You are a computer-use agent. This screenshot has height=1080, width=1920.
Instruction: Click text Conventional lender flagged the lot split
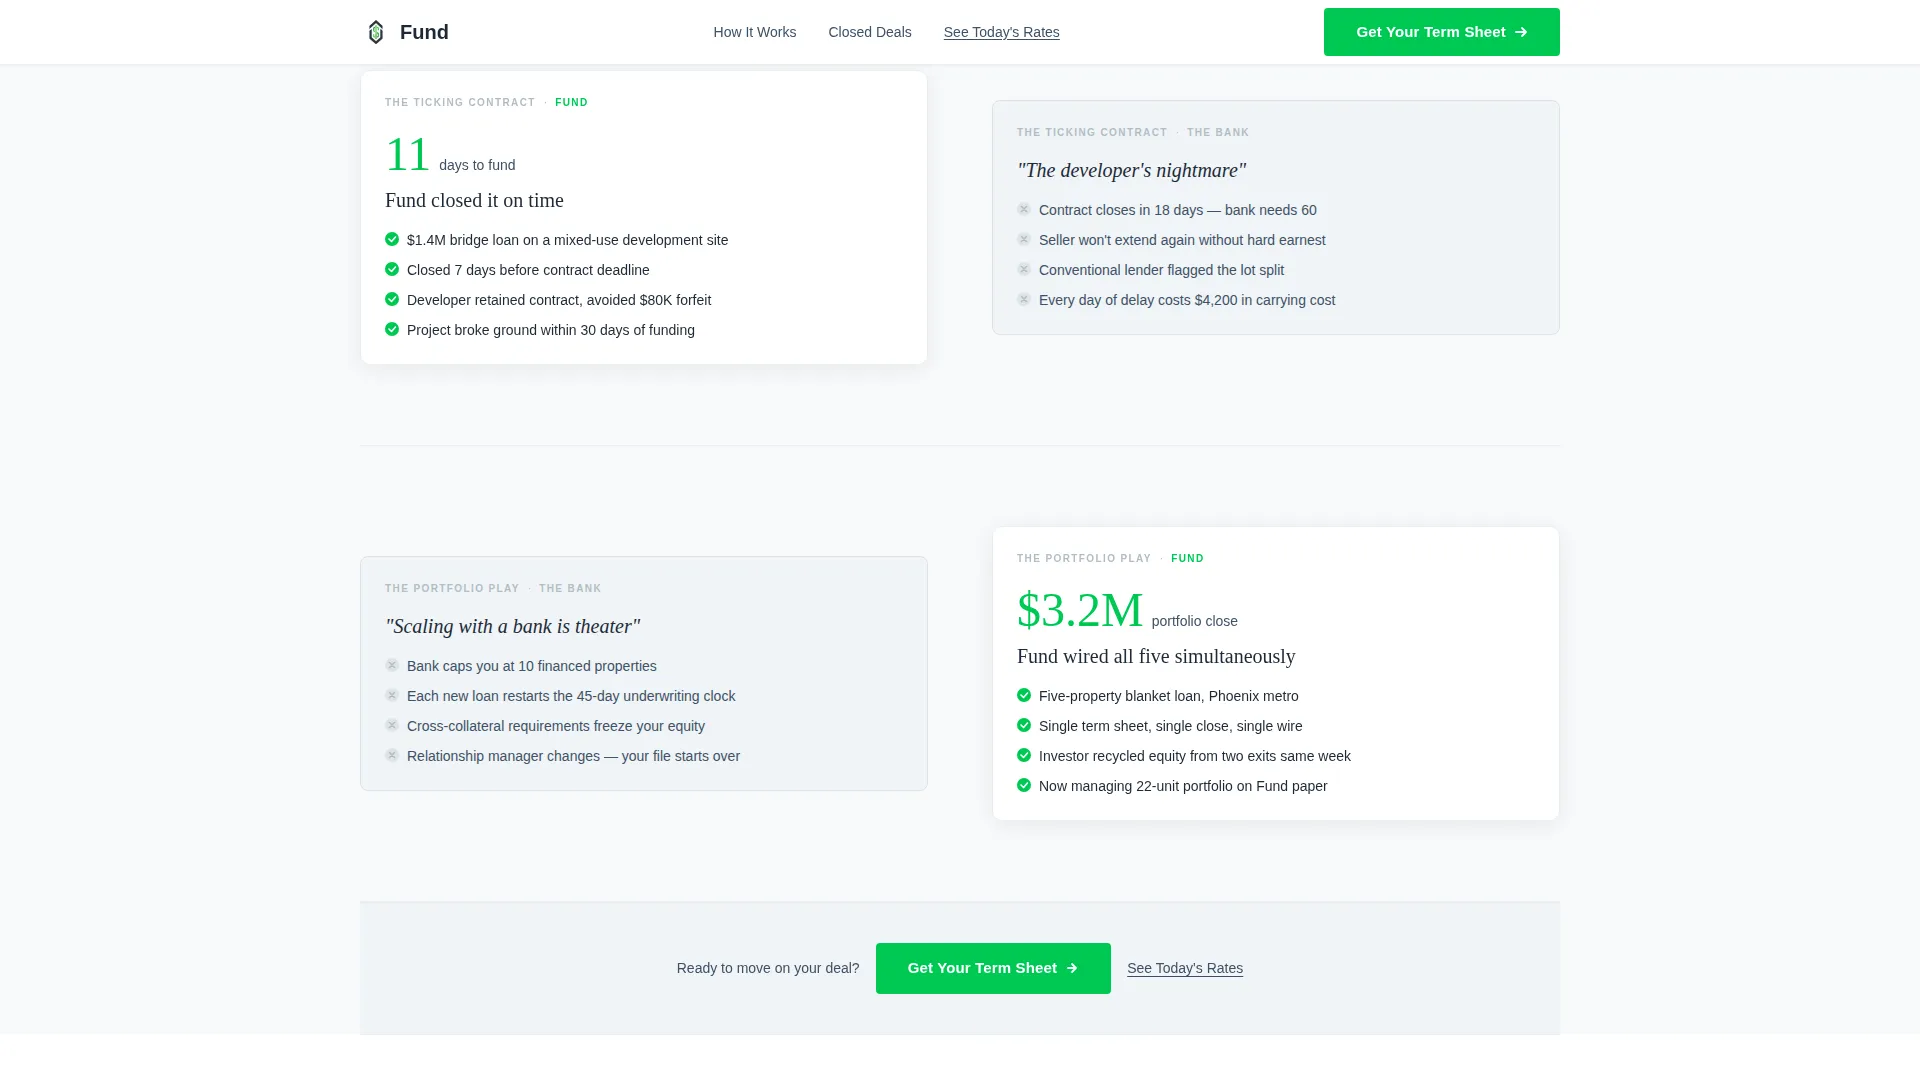pyautogui.click(x=1161, y=270)
